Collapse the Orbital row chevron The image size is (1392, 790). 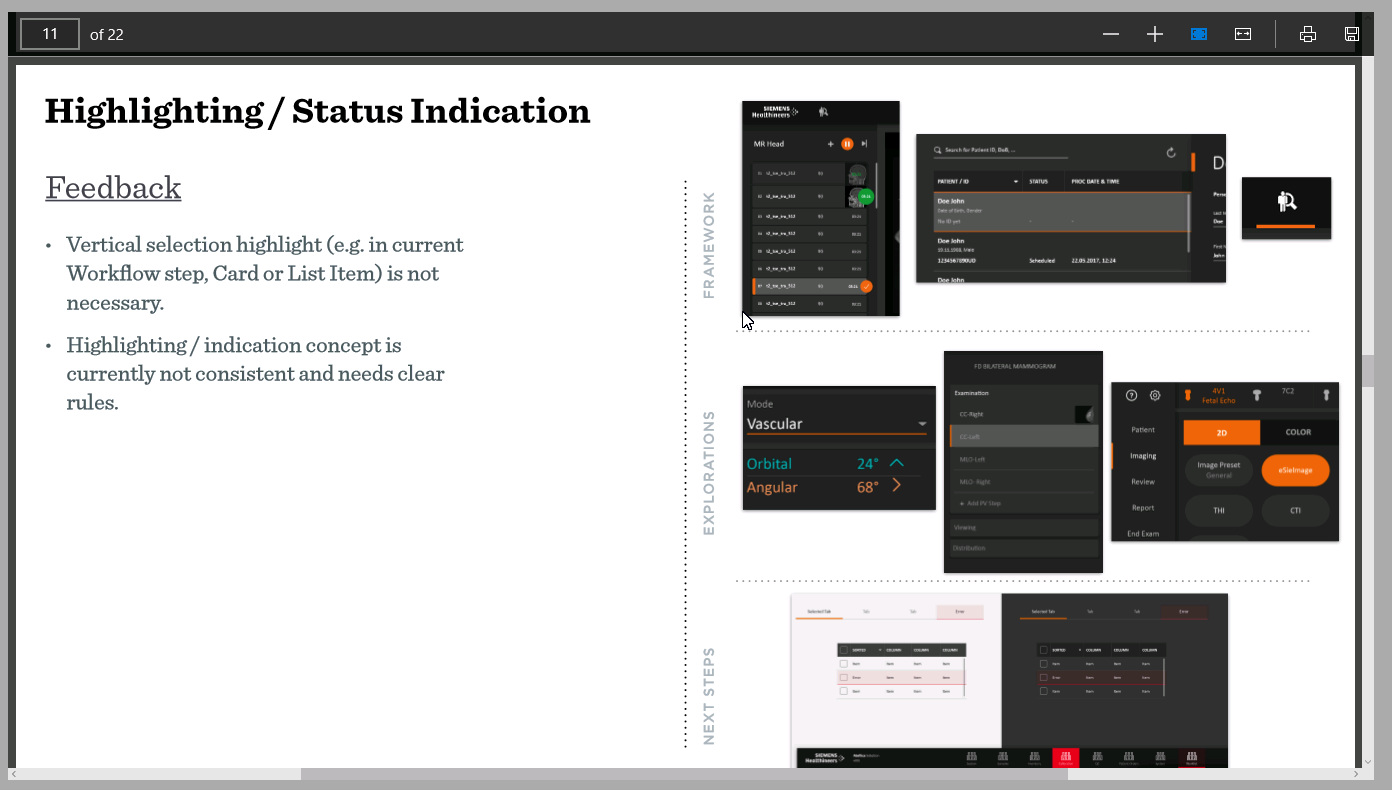[896, 463]
